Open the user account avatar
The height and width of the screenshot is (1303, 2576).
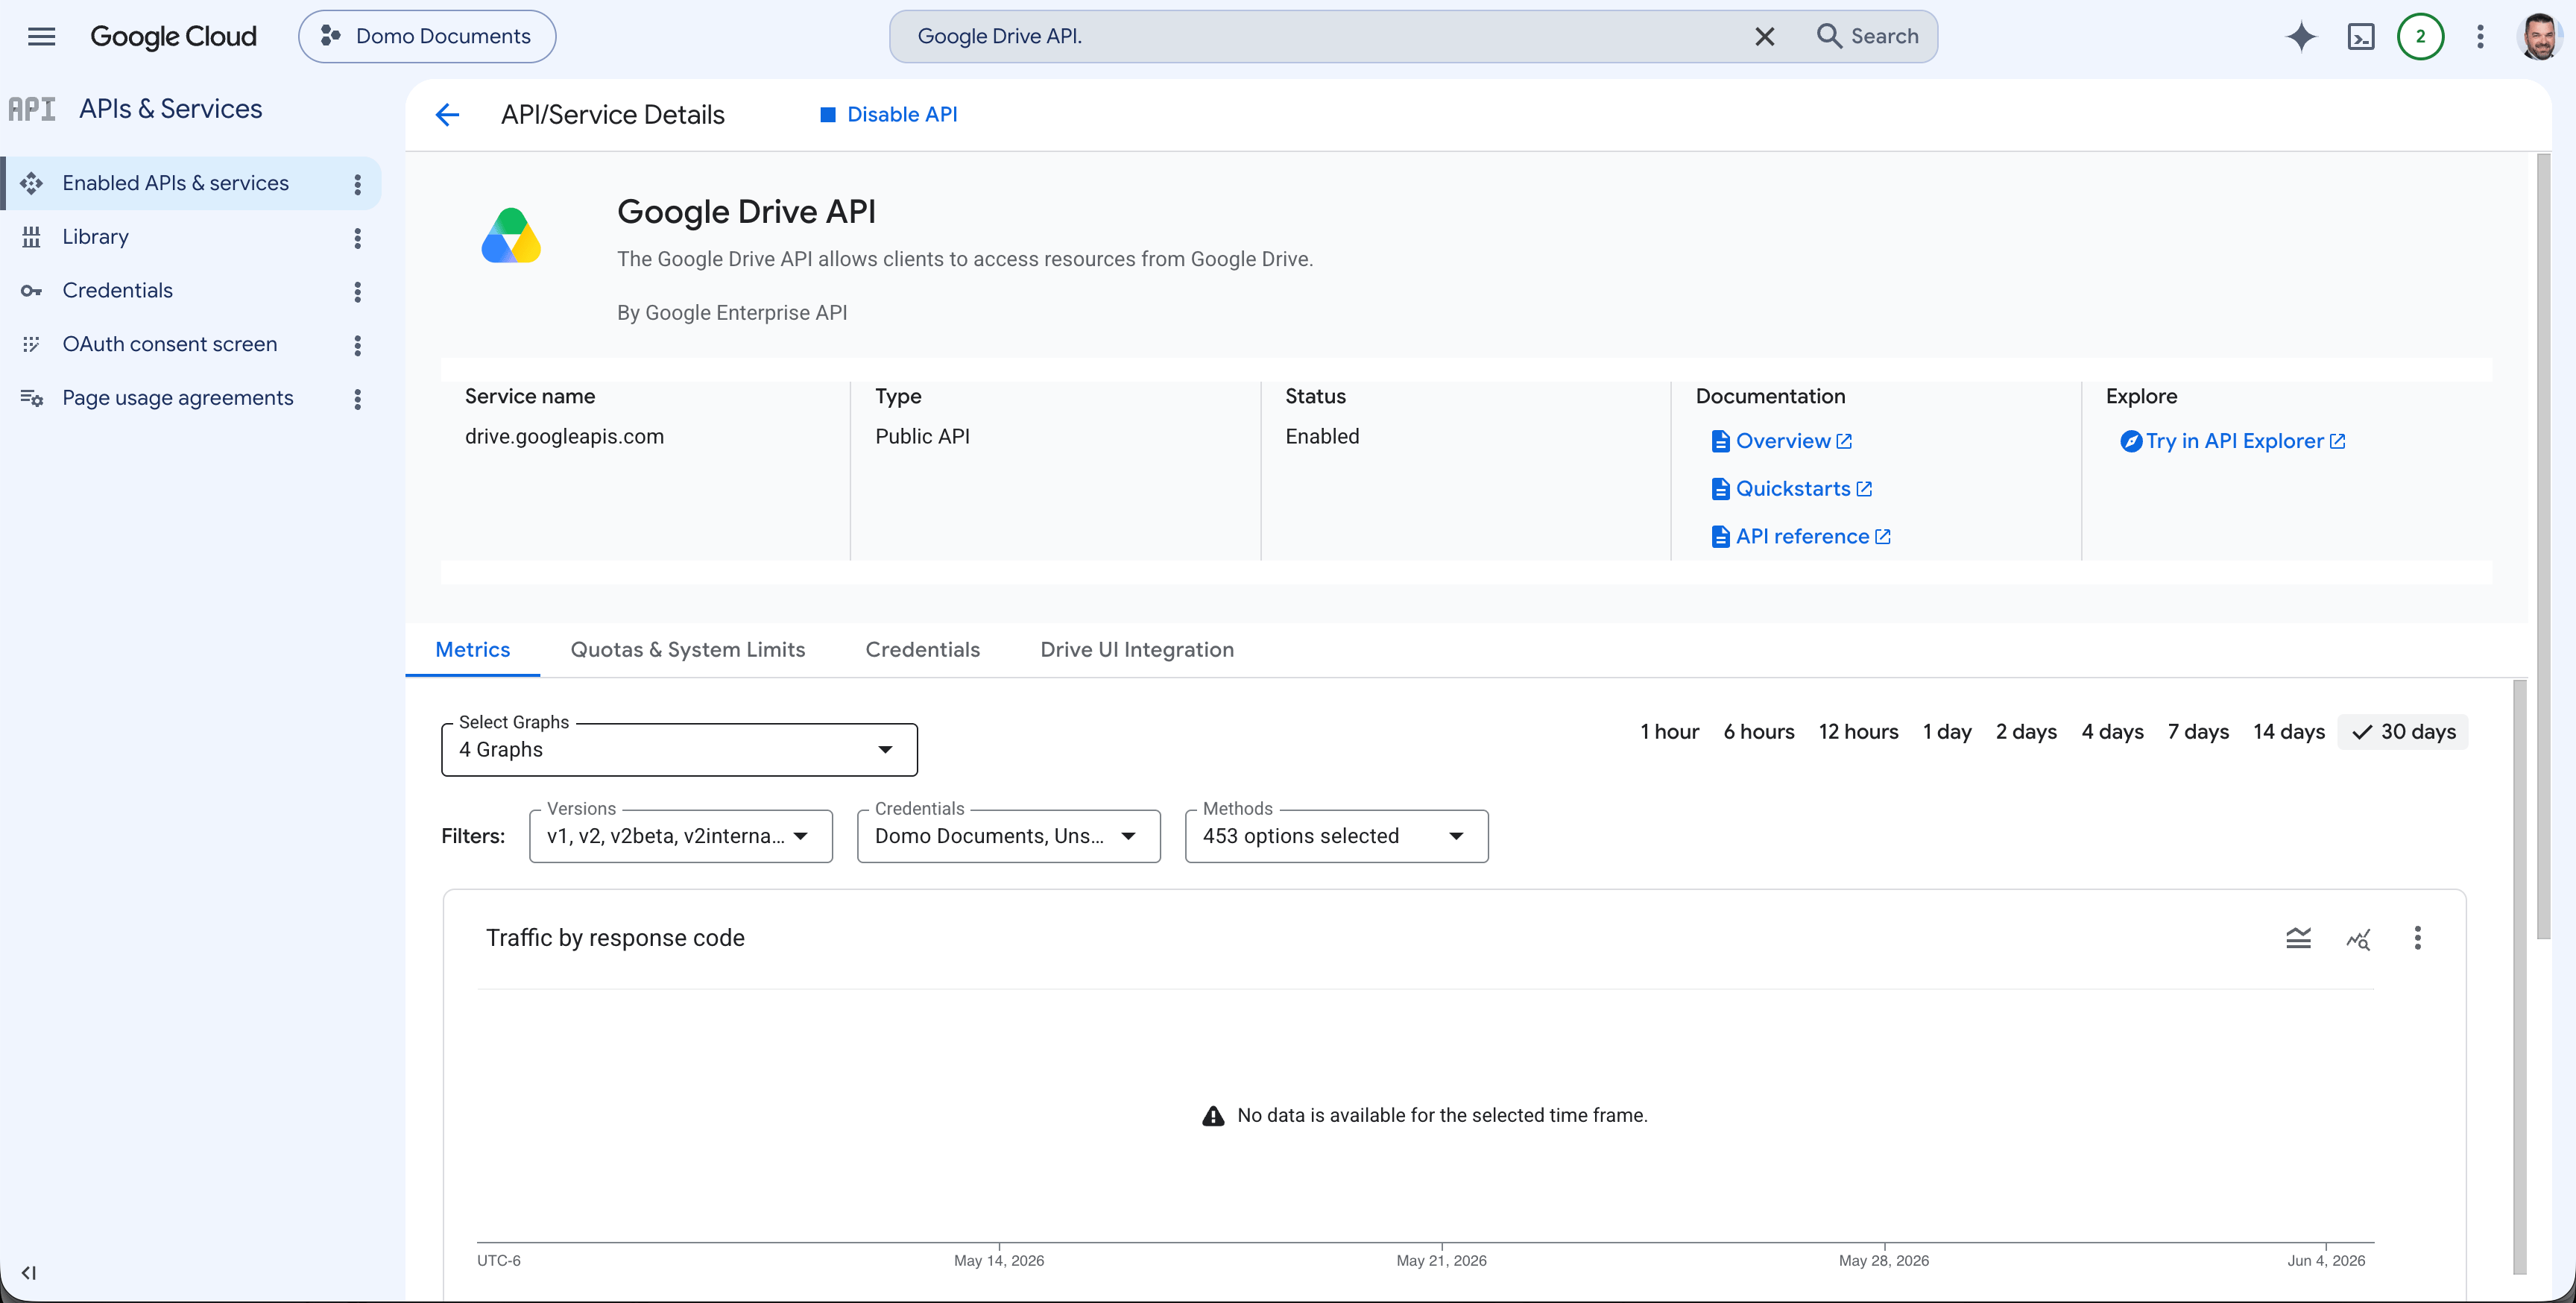pyautogui.click(x=2539, y=37)
